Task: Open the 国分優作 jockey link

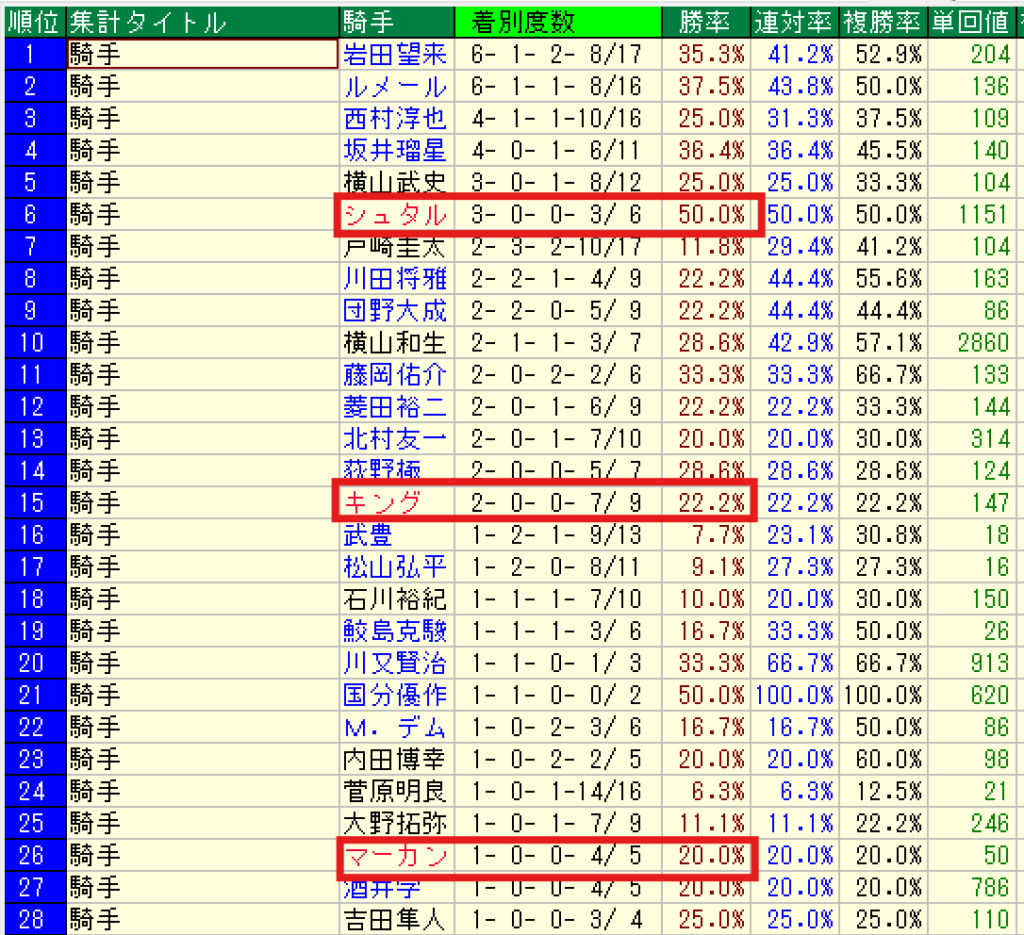Action: (394, 695)
